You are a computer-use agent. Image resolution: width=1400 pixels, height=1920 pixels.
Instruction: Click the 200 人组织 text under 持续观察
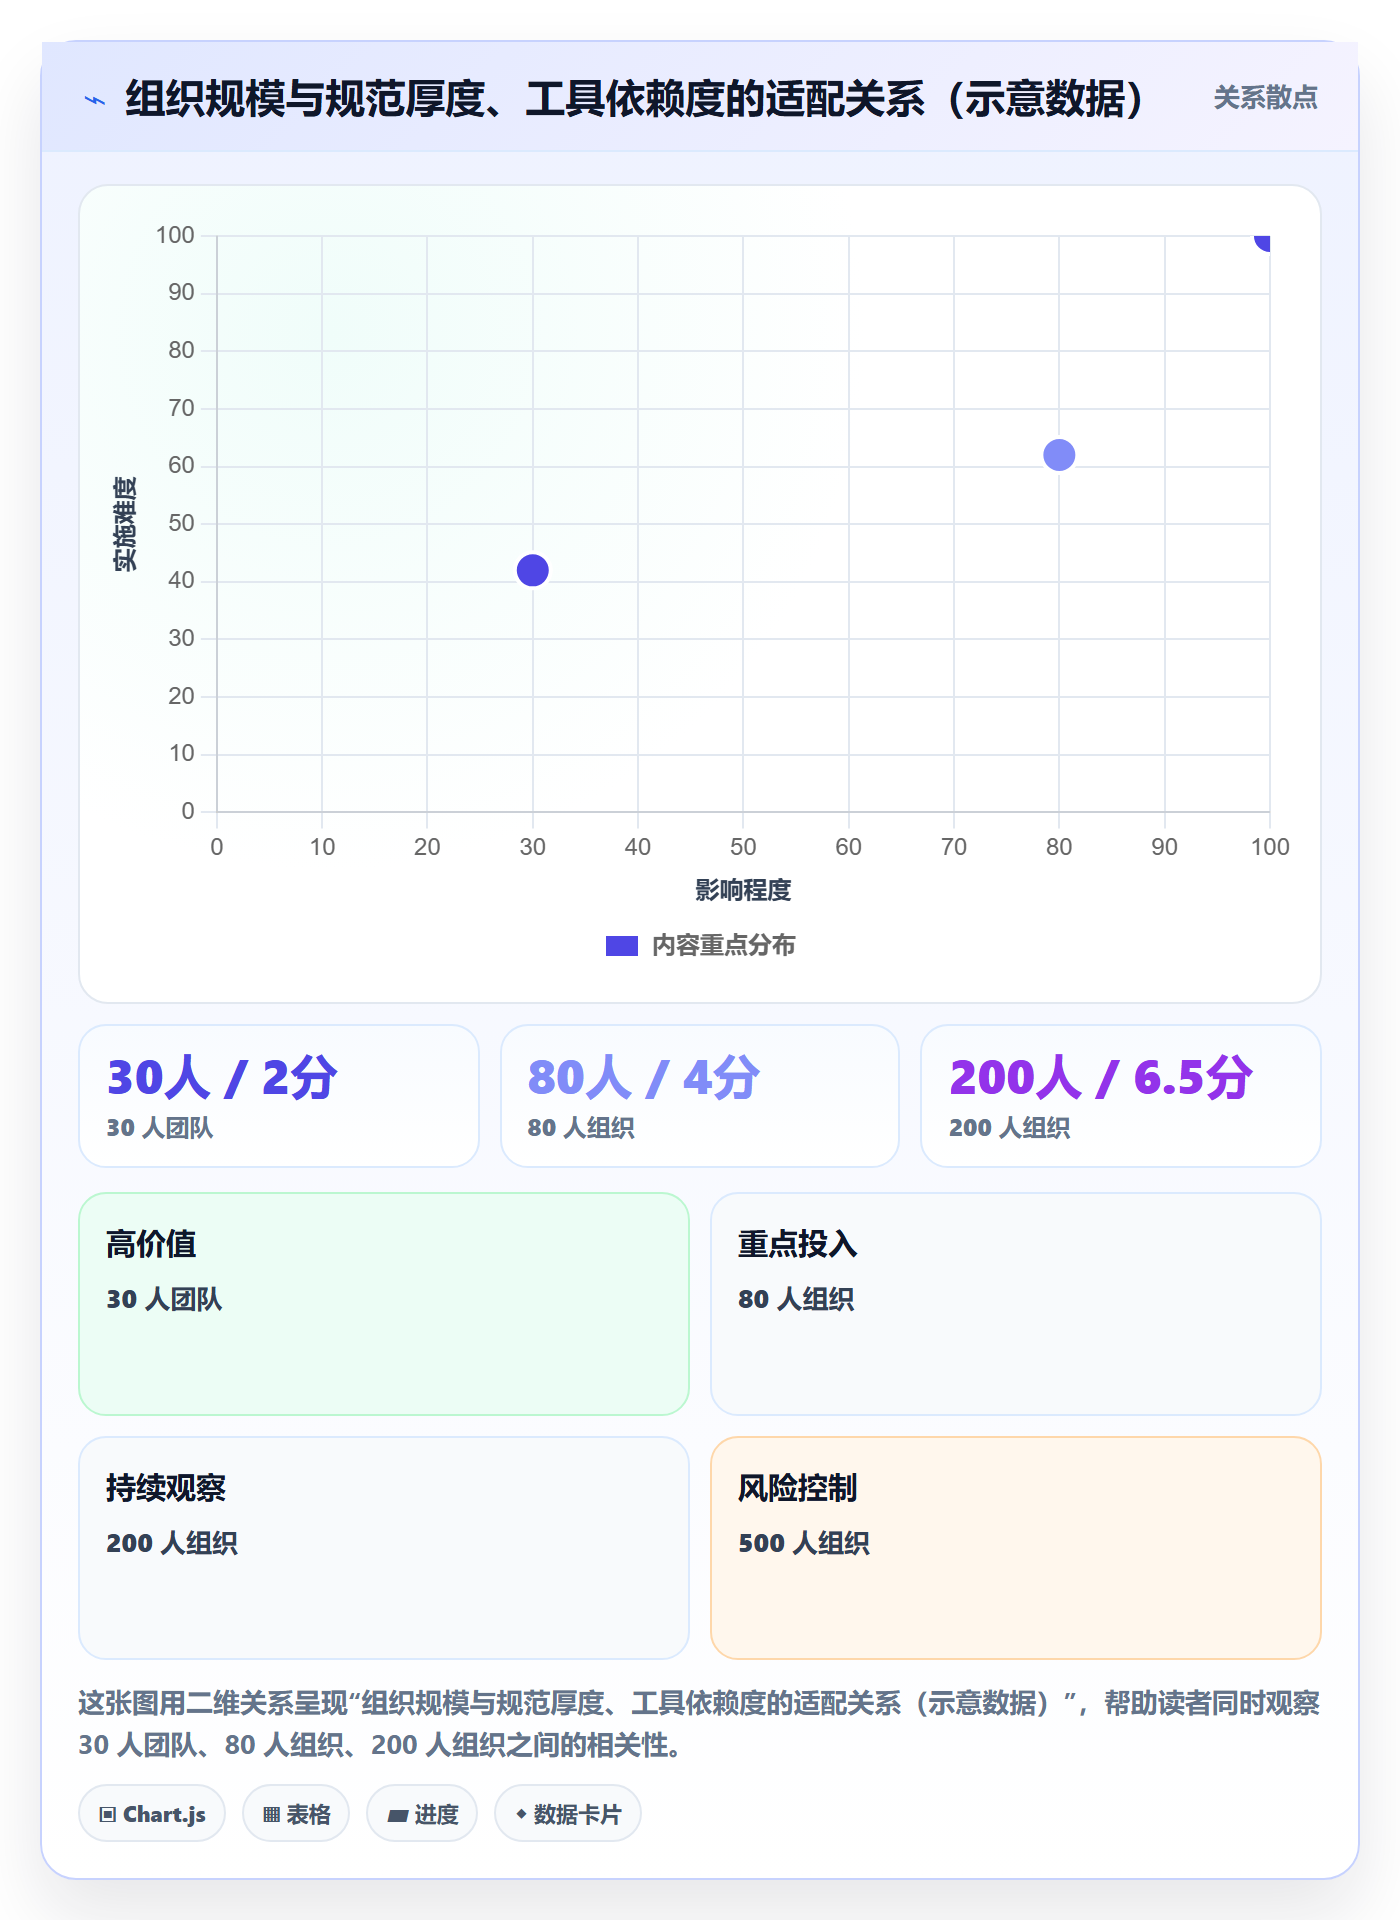172,1543
